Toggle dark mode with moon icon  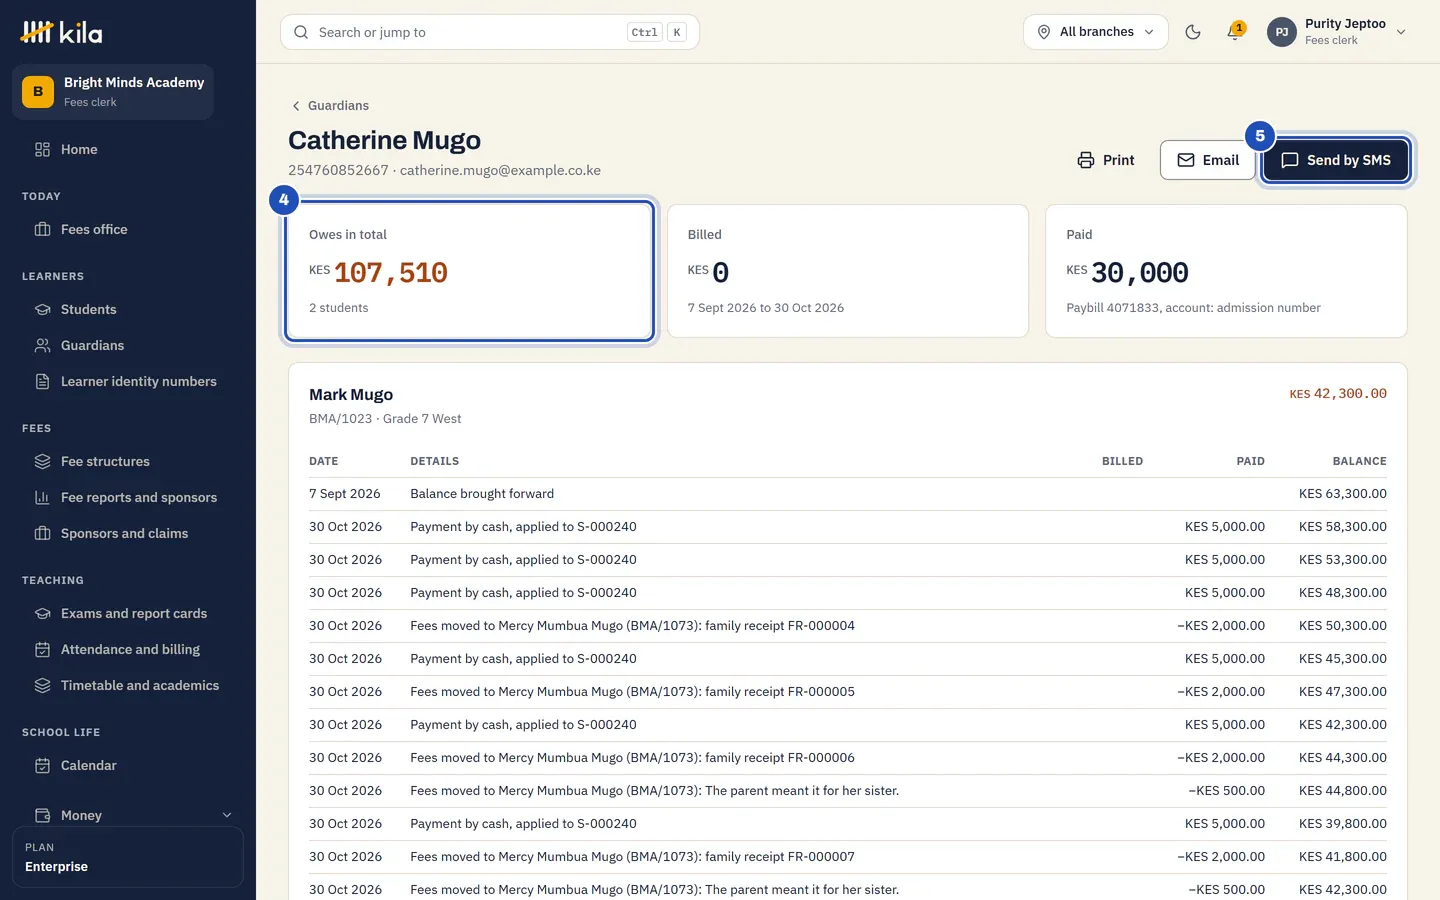[1193, 32]
